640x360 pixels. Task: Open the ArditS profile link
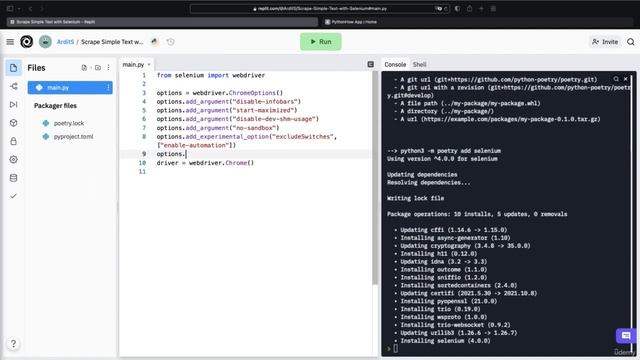point(65,42)
